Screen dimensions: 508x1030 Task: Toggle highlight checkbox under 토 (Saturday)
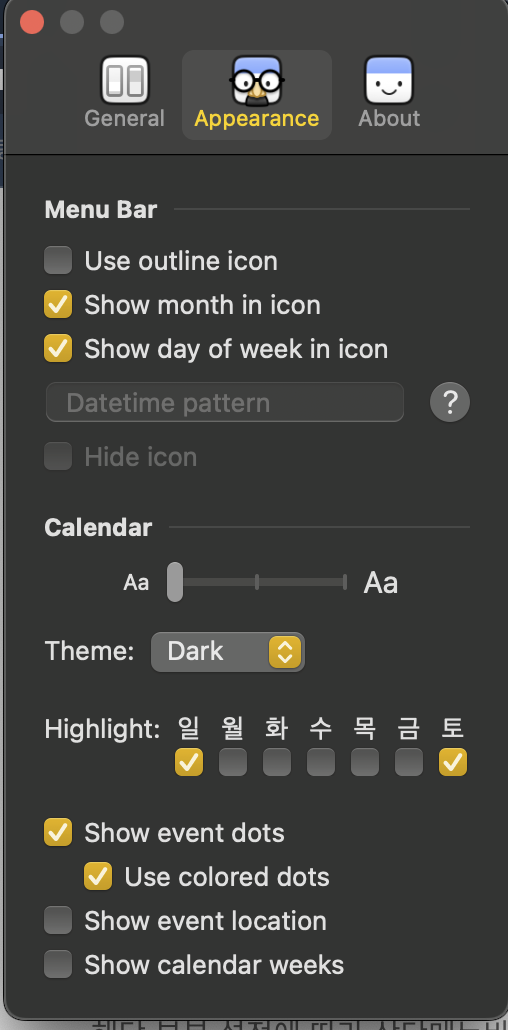pyautogui.click(x=453, y=762)
